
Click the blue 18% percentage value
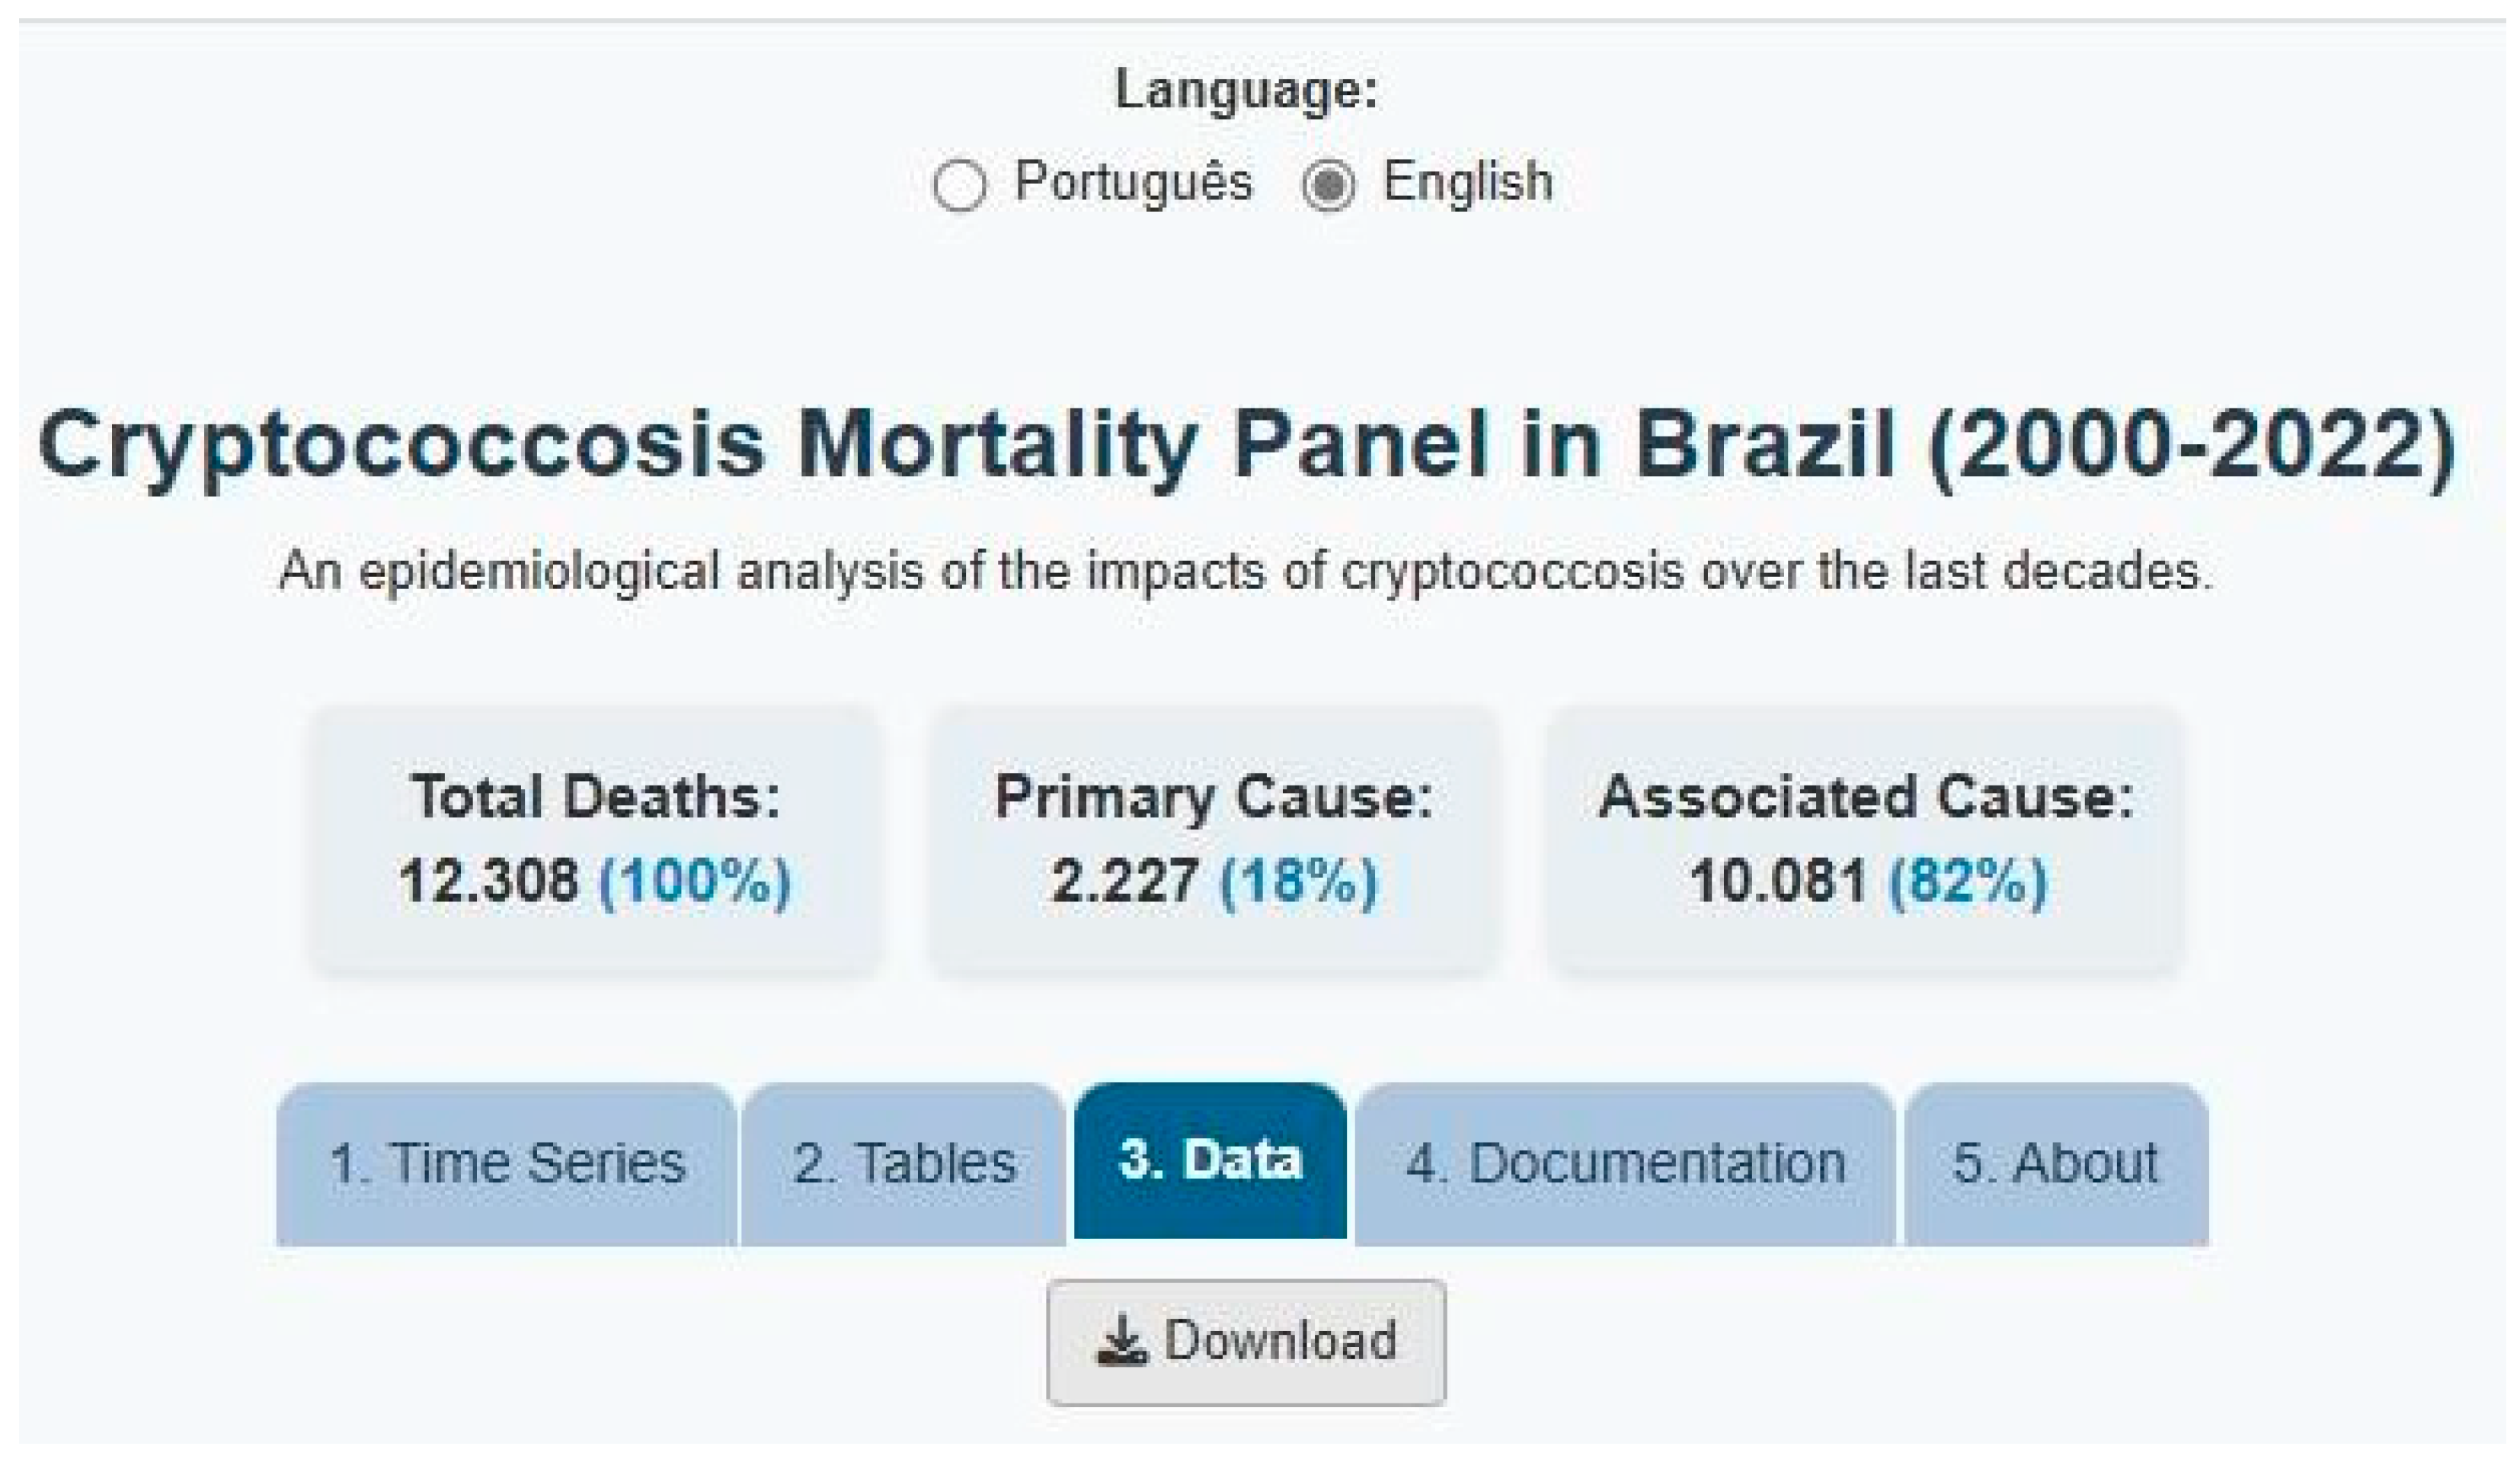tap(1299, 882)
